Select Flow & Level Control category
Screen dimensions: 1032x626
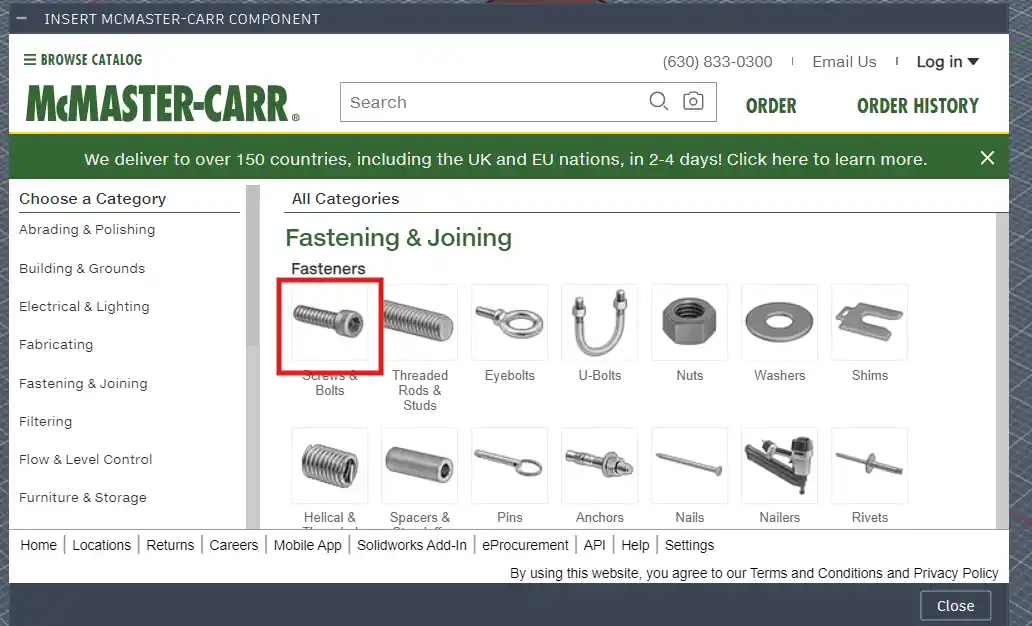click(x=86, y=459)
